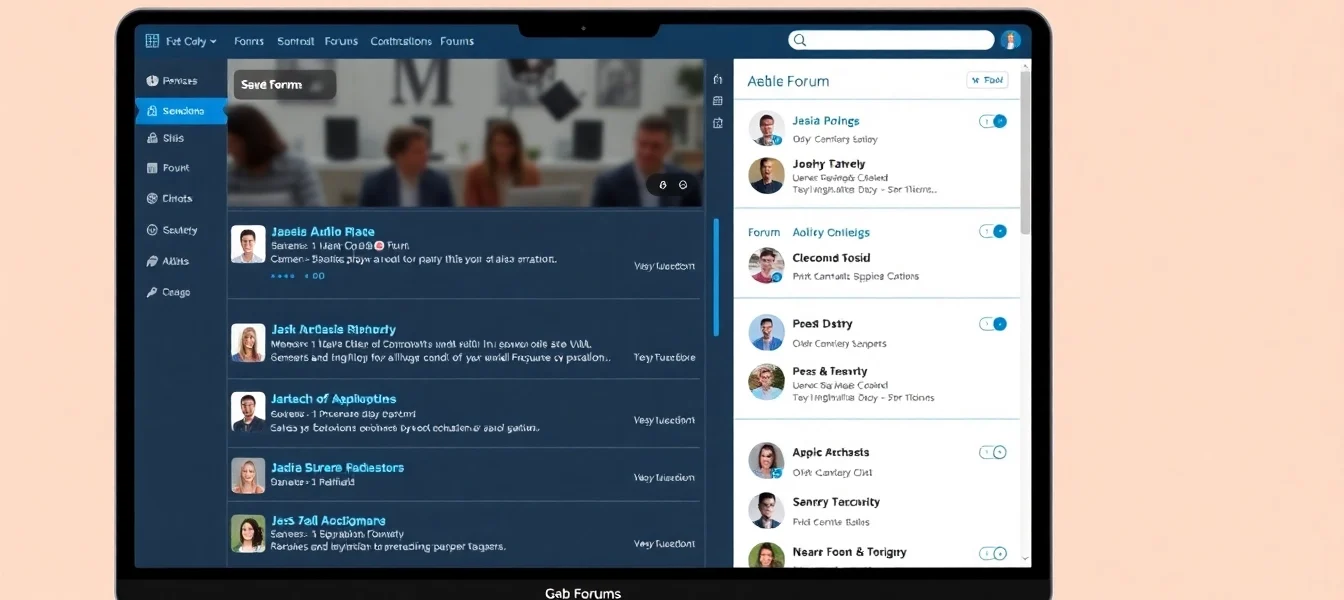Open the avatar on the Jask Ardasis Blehorty post

(248, 342)
